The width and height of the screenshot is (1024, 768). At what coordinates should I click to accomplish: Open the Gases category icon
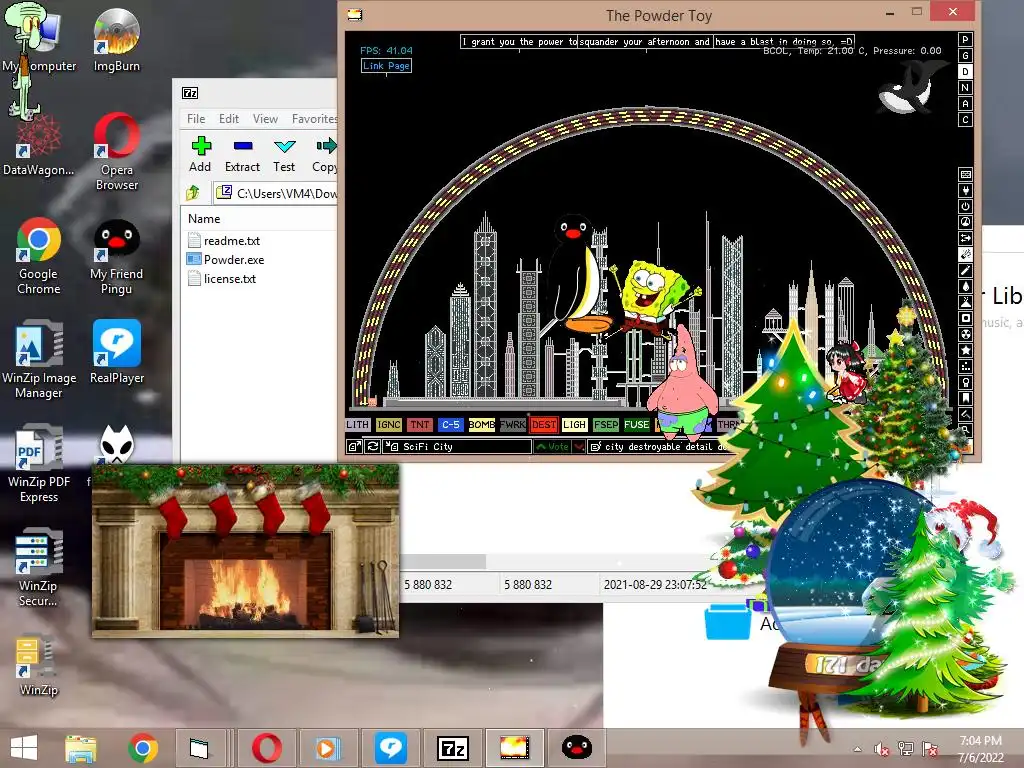pyautogui.click(x=965, y=270)
